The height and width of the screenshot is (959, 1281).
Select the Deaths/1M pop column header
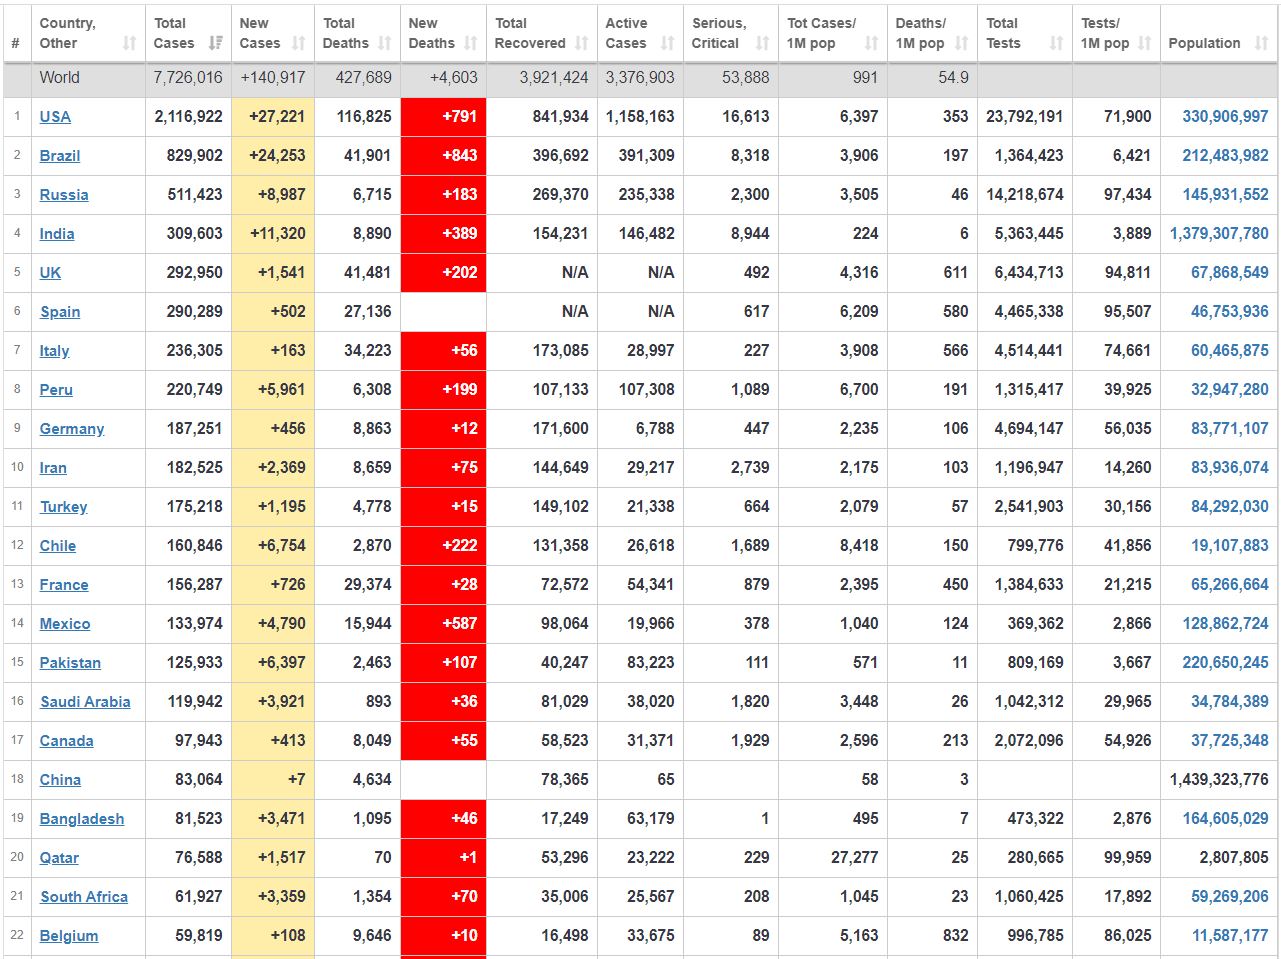pos(921,33)
